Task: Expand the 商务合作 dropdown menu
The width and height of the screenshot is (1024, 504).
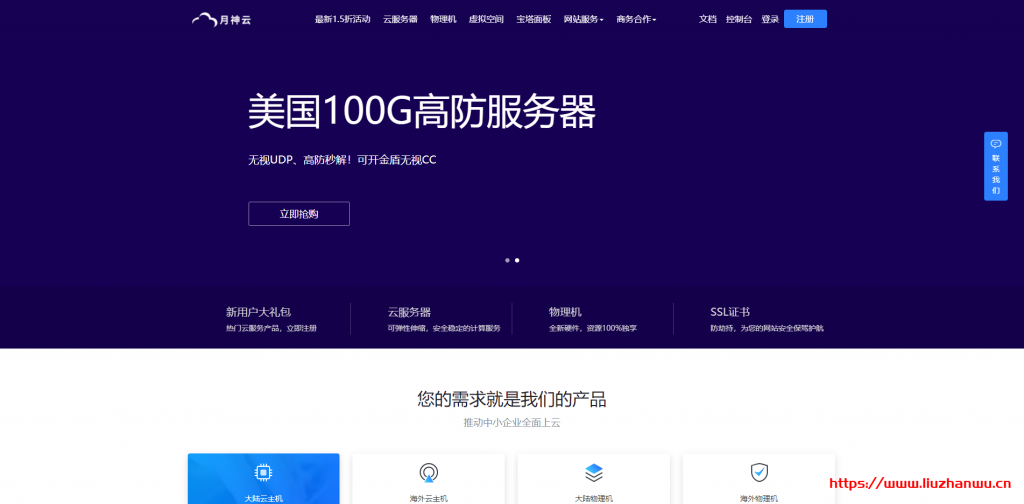Action: [636, 19]
